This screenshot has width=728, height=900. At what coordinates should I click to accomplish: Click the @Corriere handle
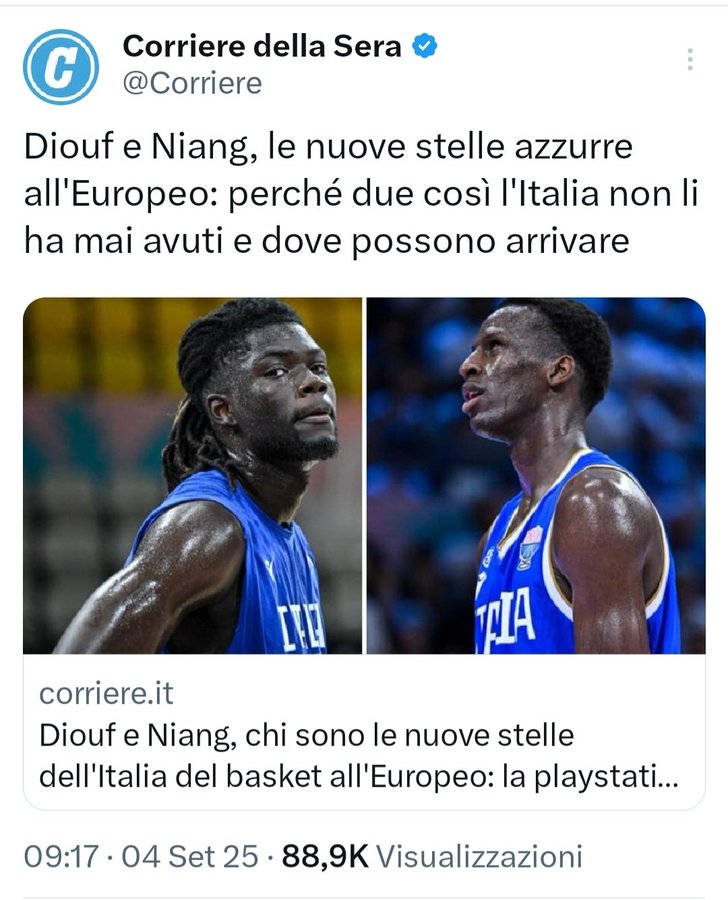192,83
